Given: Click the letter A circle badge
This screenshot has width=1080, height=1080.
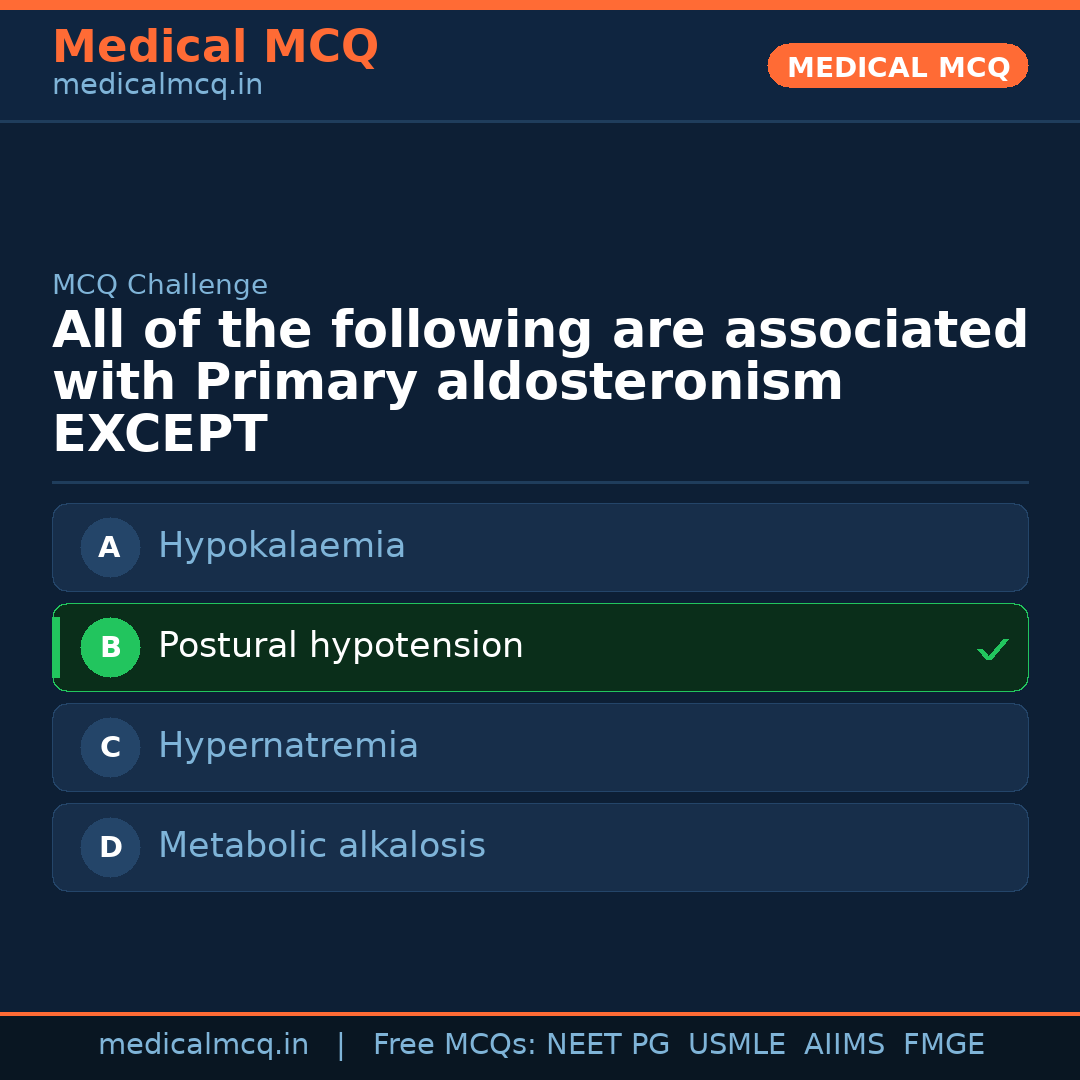Looking at the screenshot, I should (110, 547).
